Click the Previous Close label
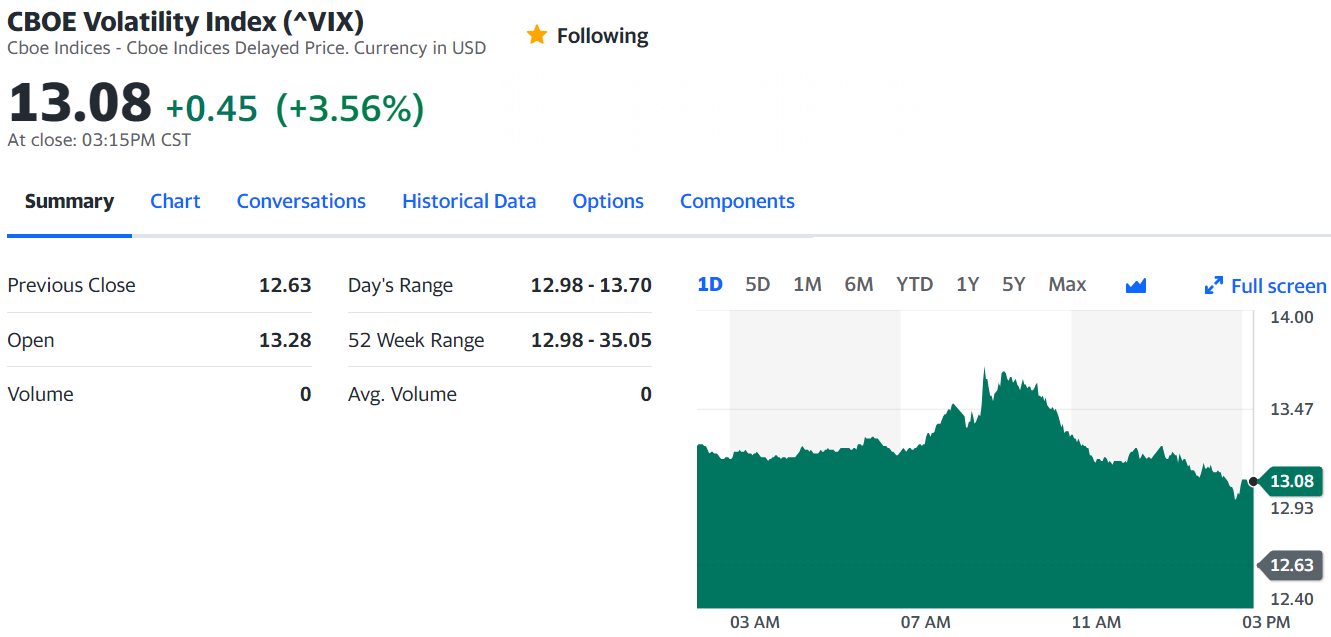Image resolution: width=1331 pixels, height=637 pixels. 71,285
